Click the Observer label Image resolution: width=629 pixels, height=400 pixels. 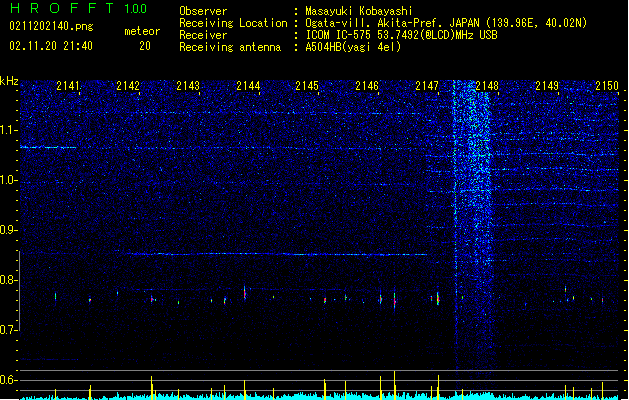click(x=203, y=11)
